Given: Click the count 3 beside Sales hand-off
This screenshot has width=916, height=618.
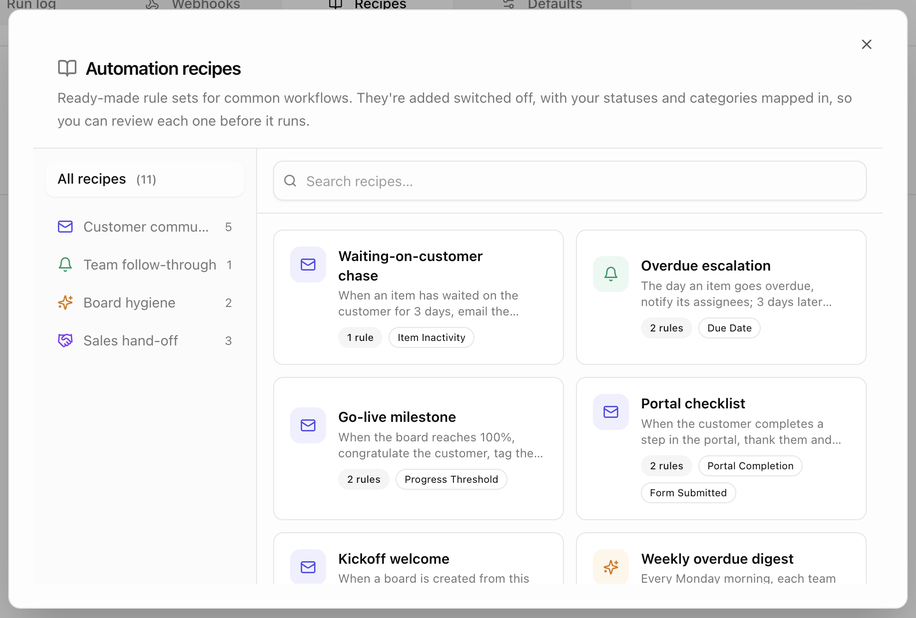Looking at the screenshot, I should coord(228,341).
